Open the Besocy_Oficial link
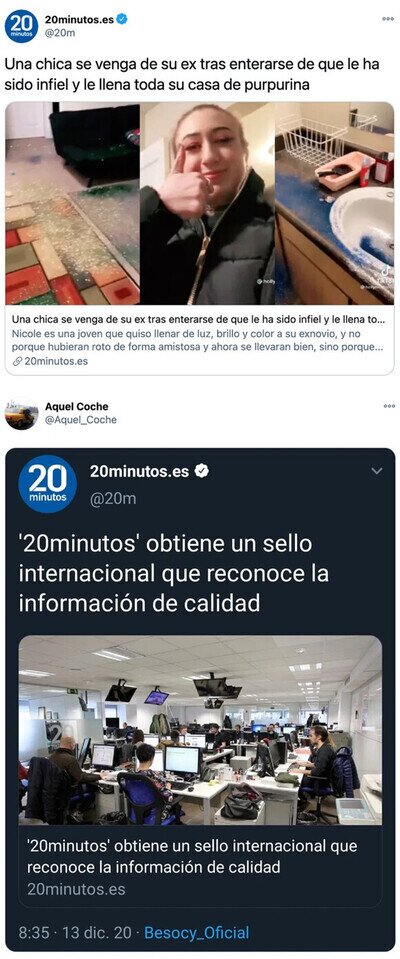The height and width of the screenshot is (959, 400). pyautogui.click(x=196, y=933)
